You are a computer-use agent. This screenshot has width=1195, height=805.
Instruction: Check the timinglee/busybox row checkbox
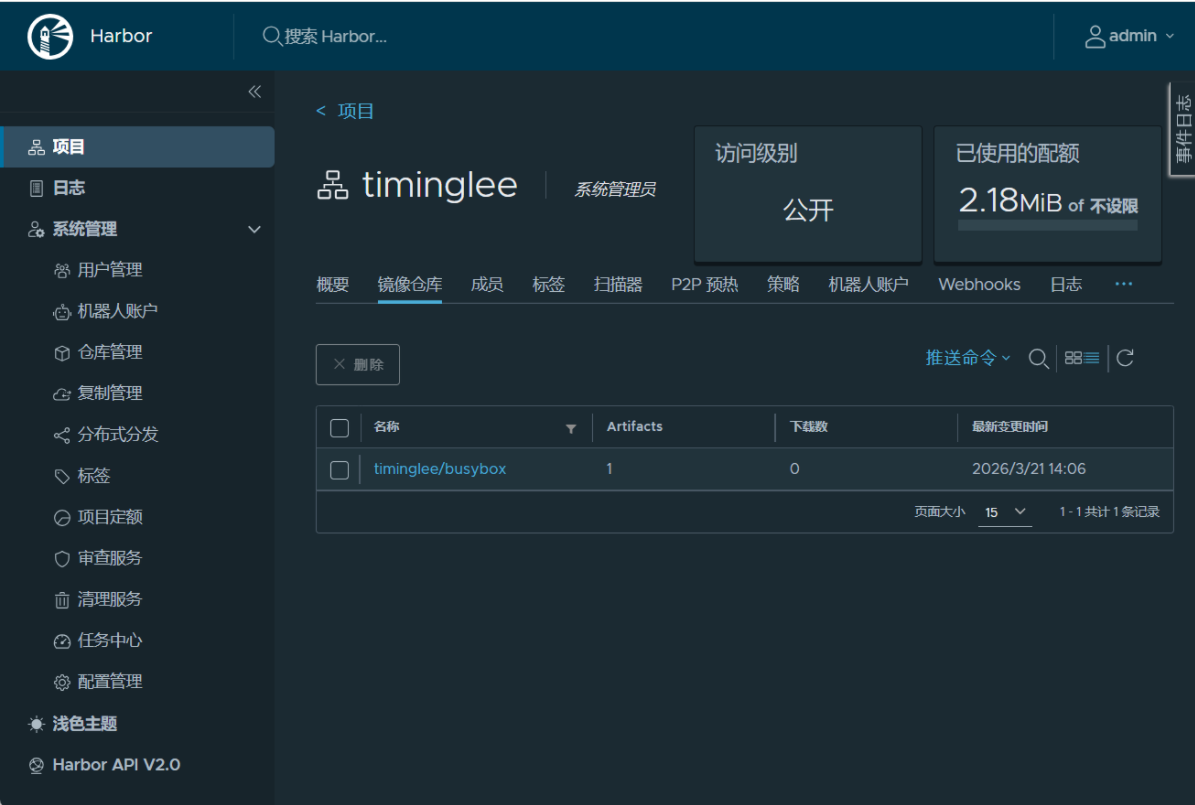pos(339,470)
